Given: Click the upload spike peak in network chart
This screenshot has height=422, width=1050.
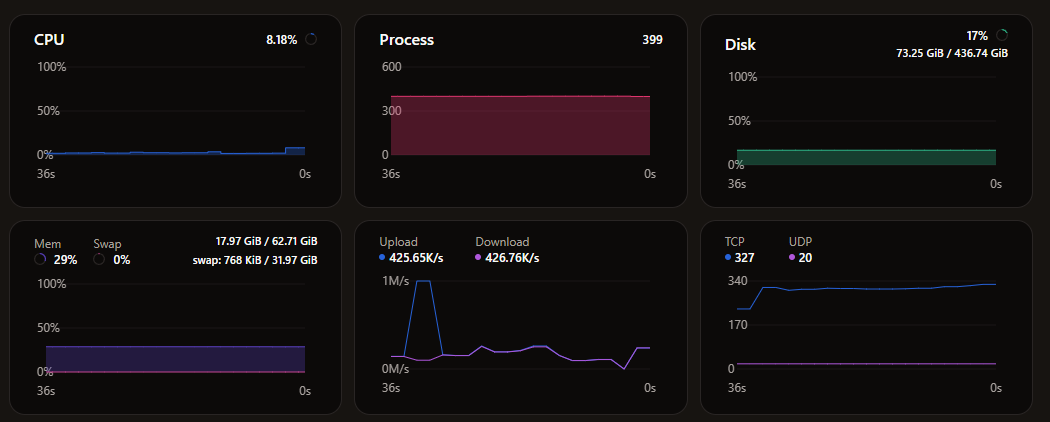Looking at the screenshot, I should pos(423,281).
